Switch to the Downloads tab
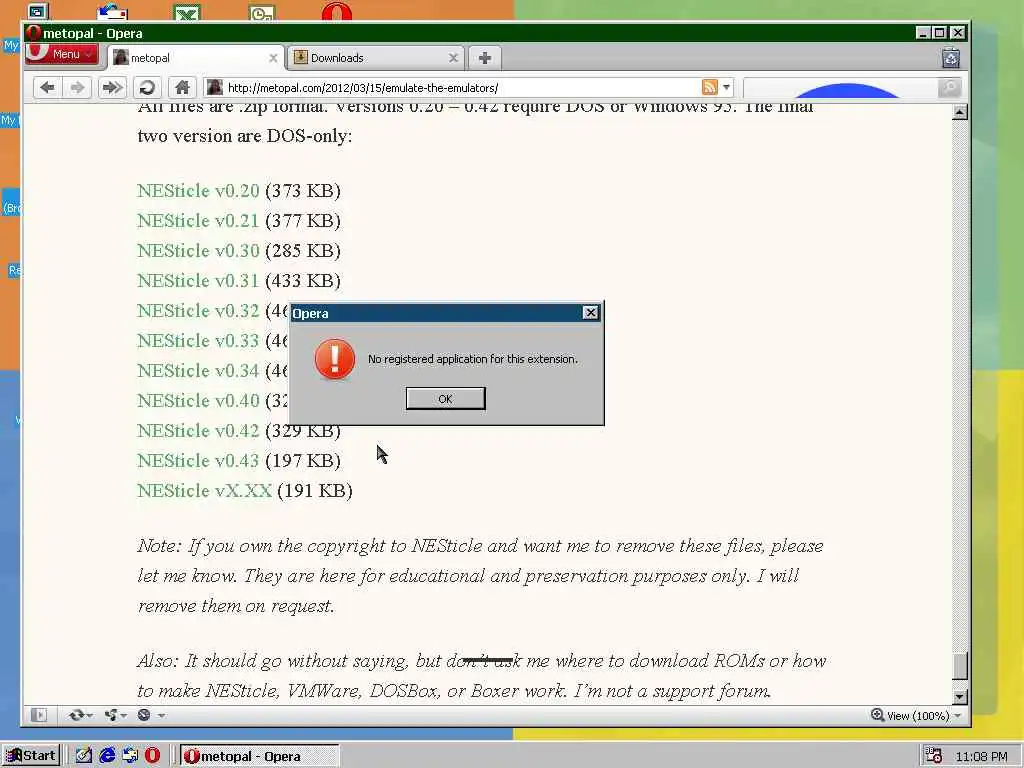Image resolution: width=1024 pixels, height=768 pixels. coord(376,58)
